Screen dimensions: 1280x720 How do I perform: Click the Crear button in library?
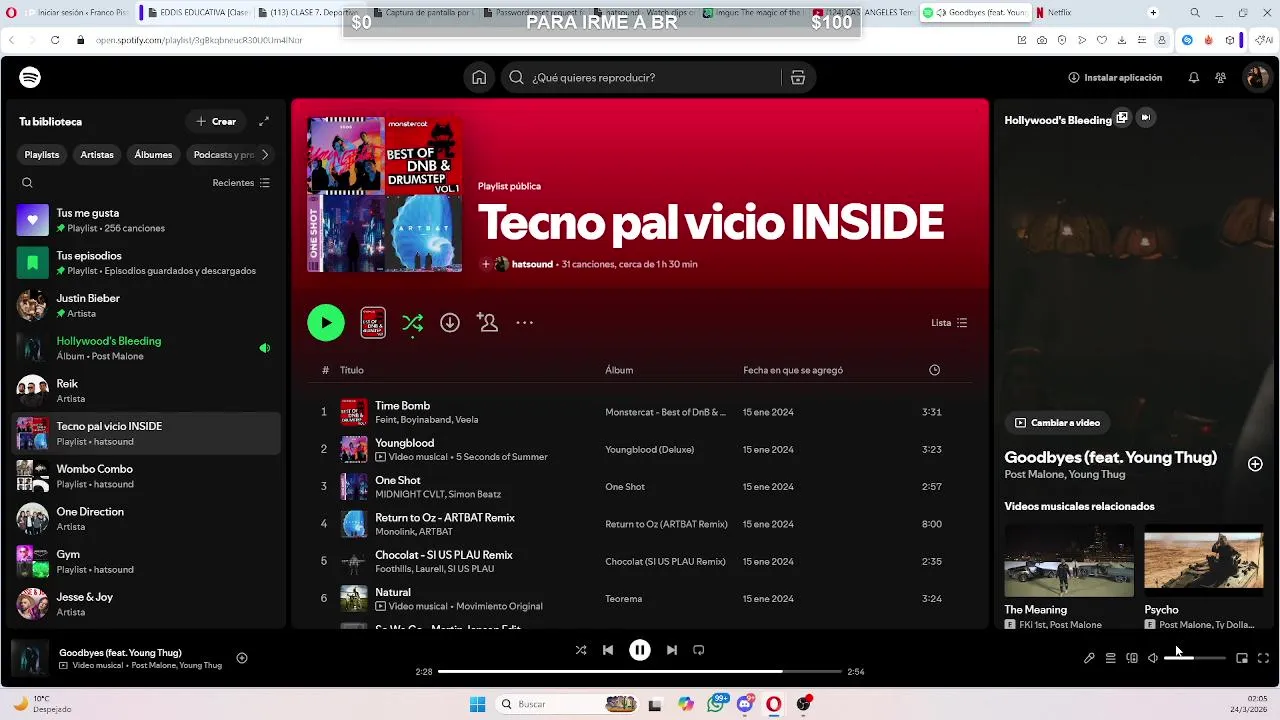(216, 121)
